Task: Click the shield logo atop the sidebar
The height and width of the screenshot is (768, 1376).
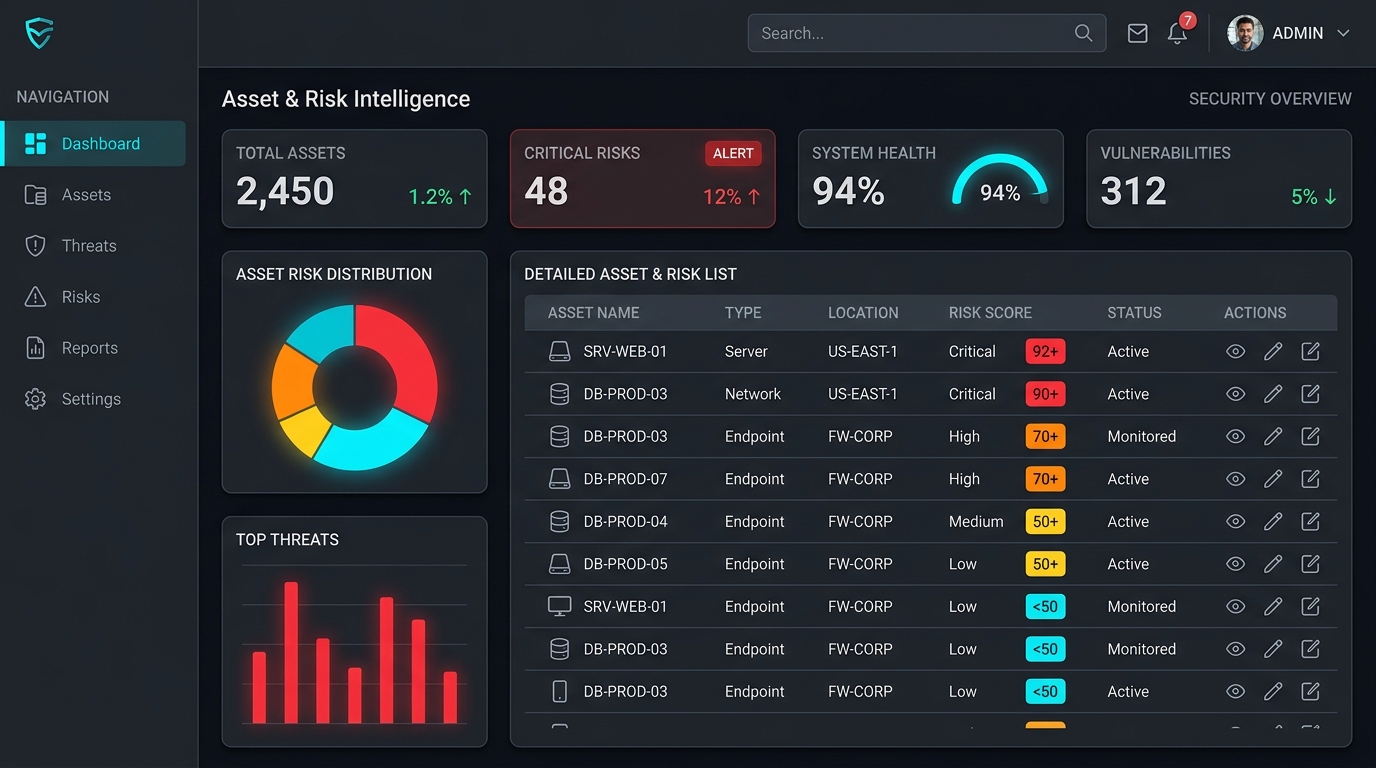Action: pos(39,33)
